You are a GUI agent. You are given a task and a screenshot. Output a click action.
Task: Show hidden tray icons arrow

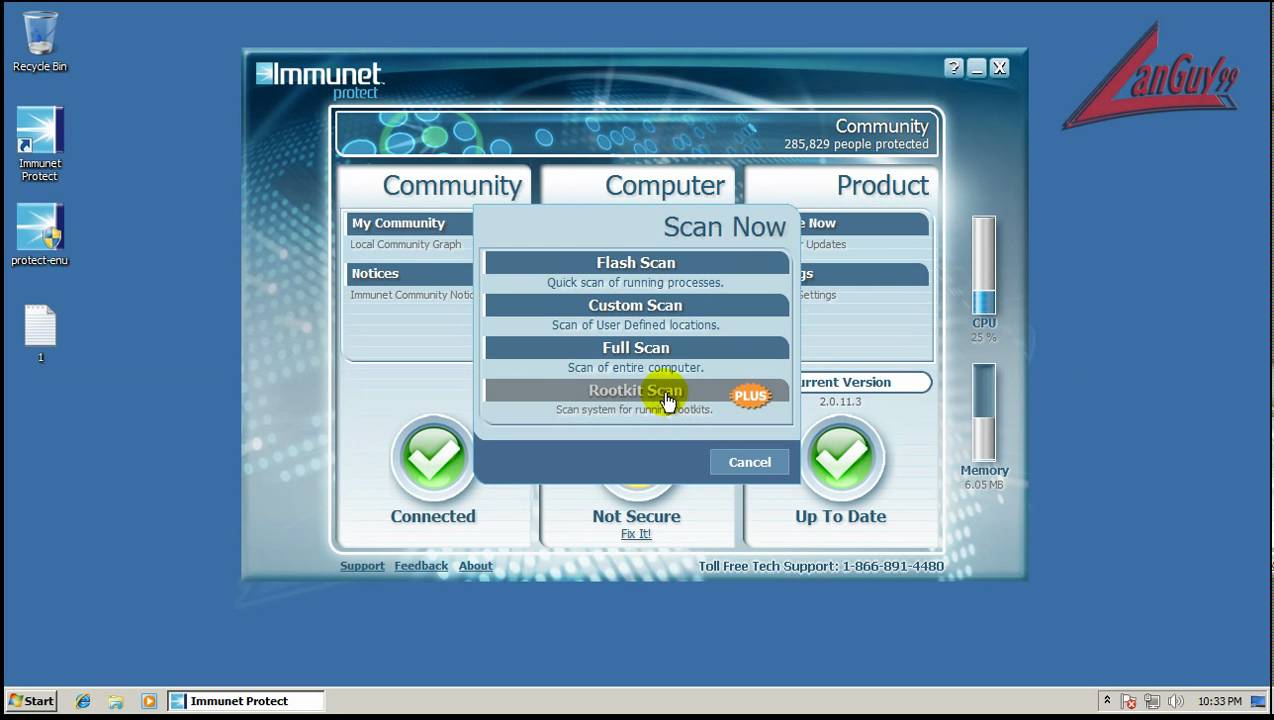coord(1107,701)
